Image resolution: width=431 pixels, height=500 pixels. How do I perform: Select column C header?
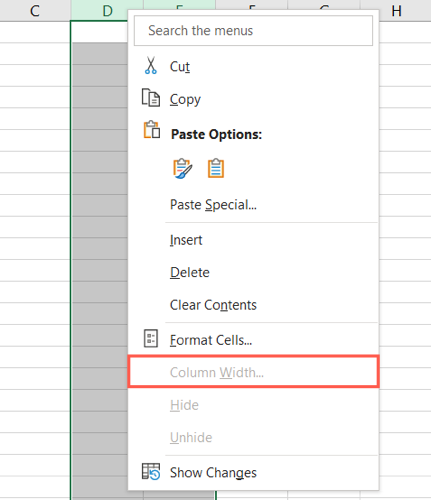tap(35, 11)
